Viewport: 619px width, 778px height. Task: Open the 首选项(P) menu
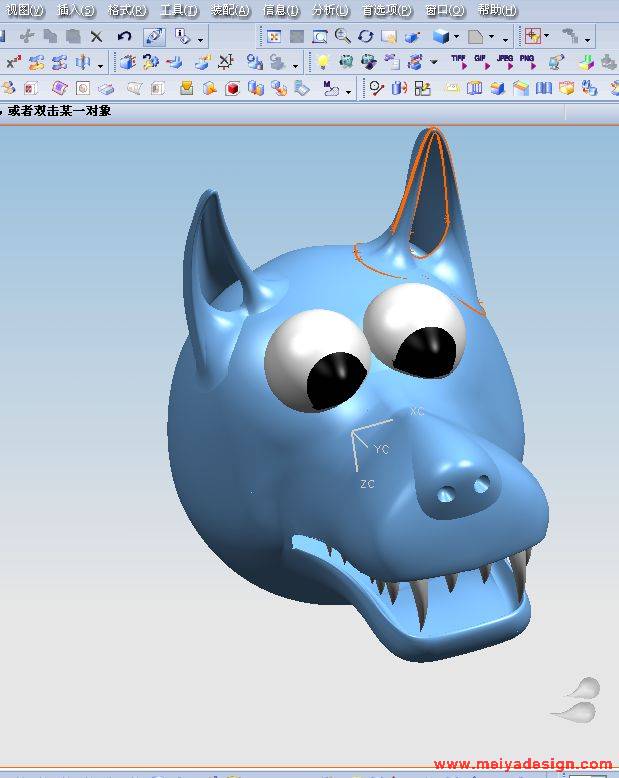coord(386,10)
